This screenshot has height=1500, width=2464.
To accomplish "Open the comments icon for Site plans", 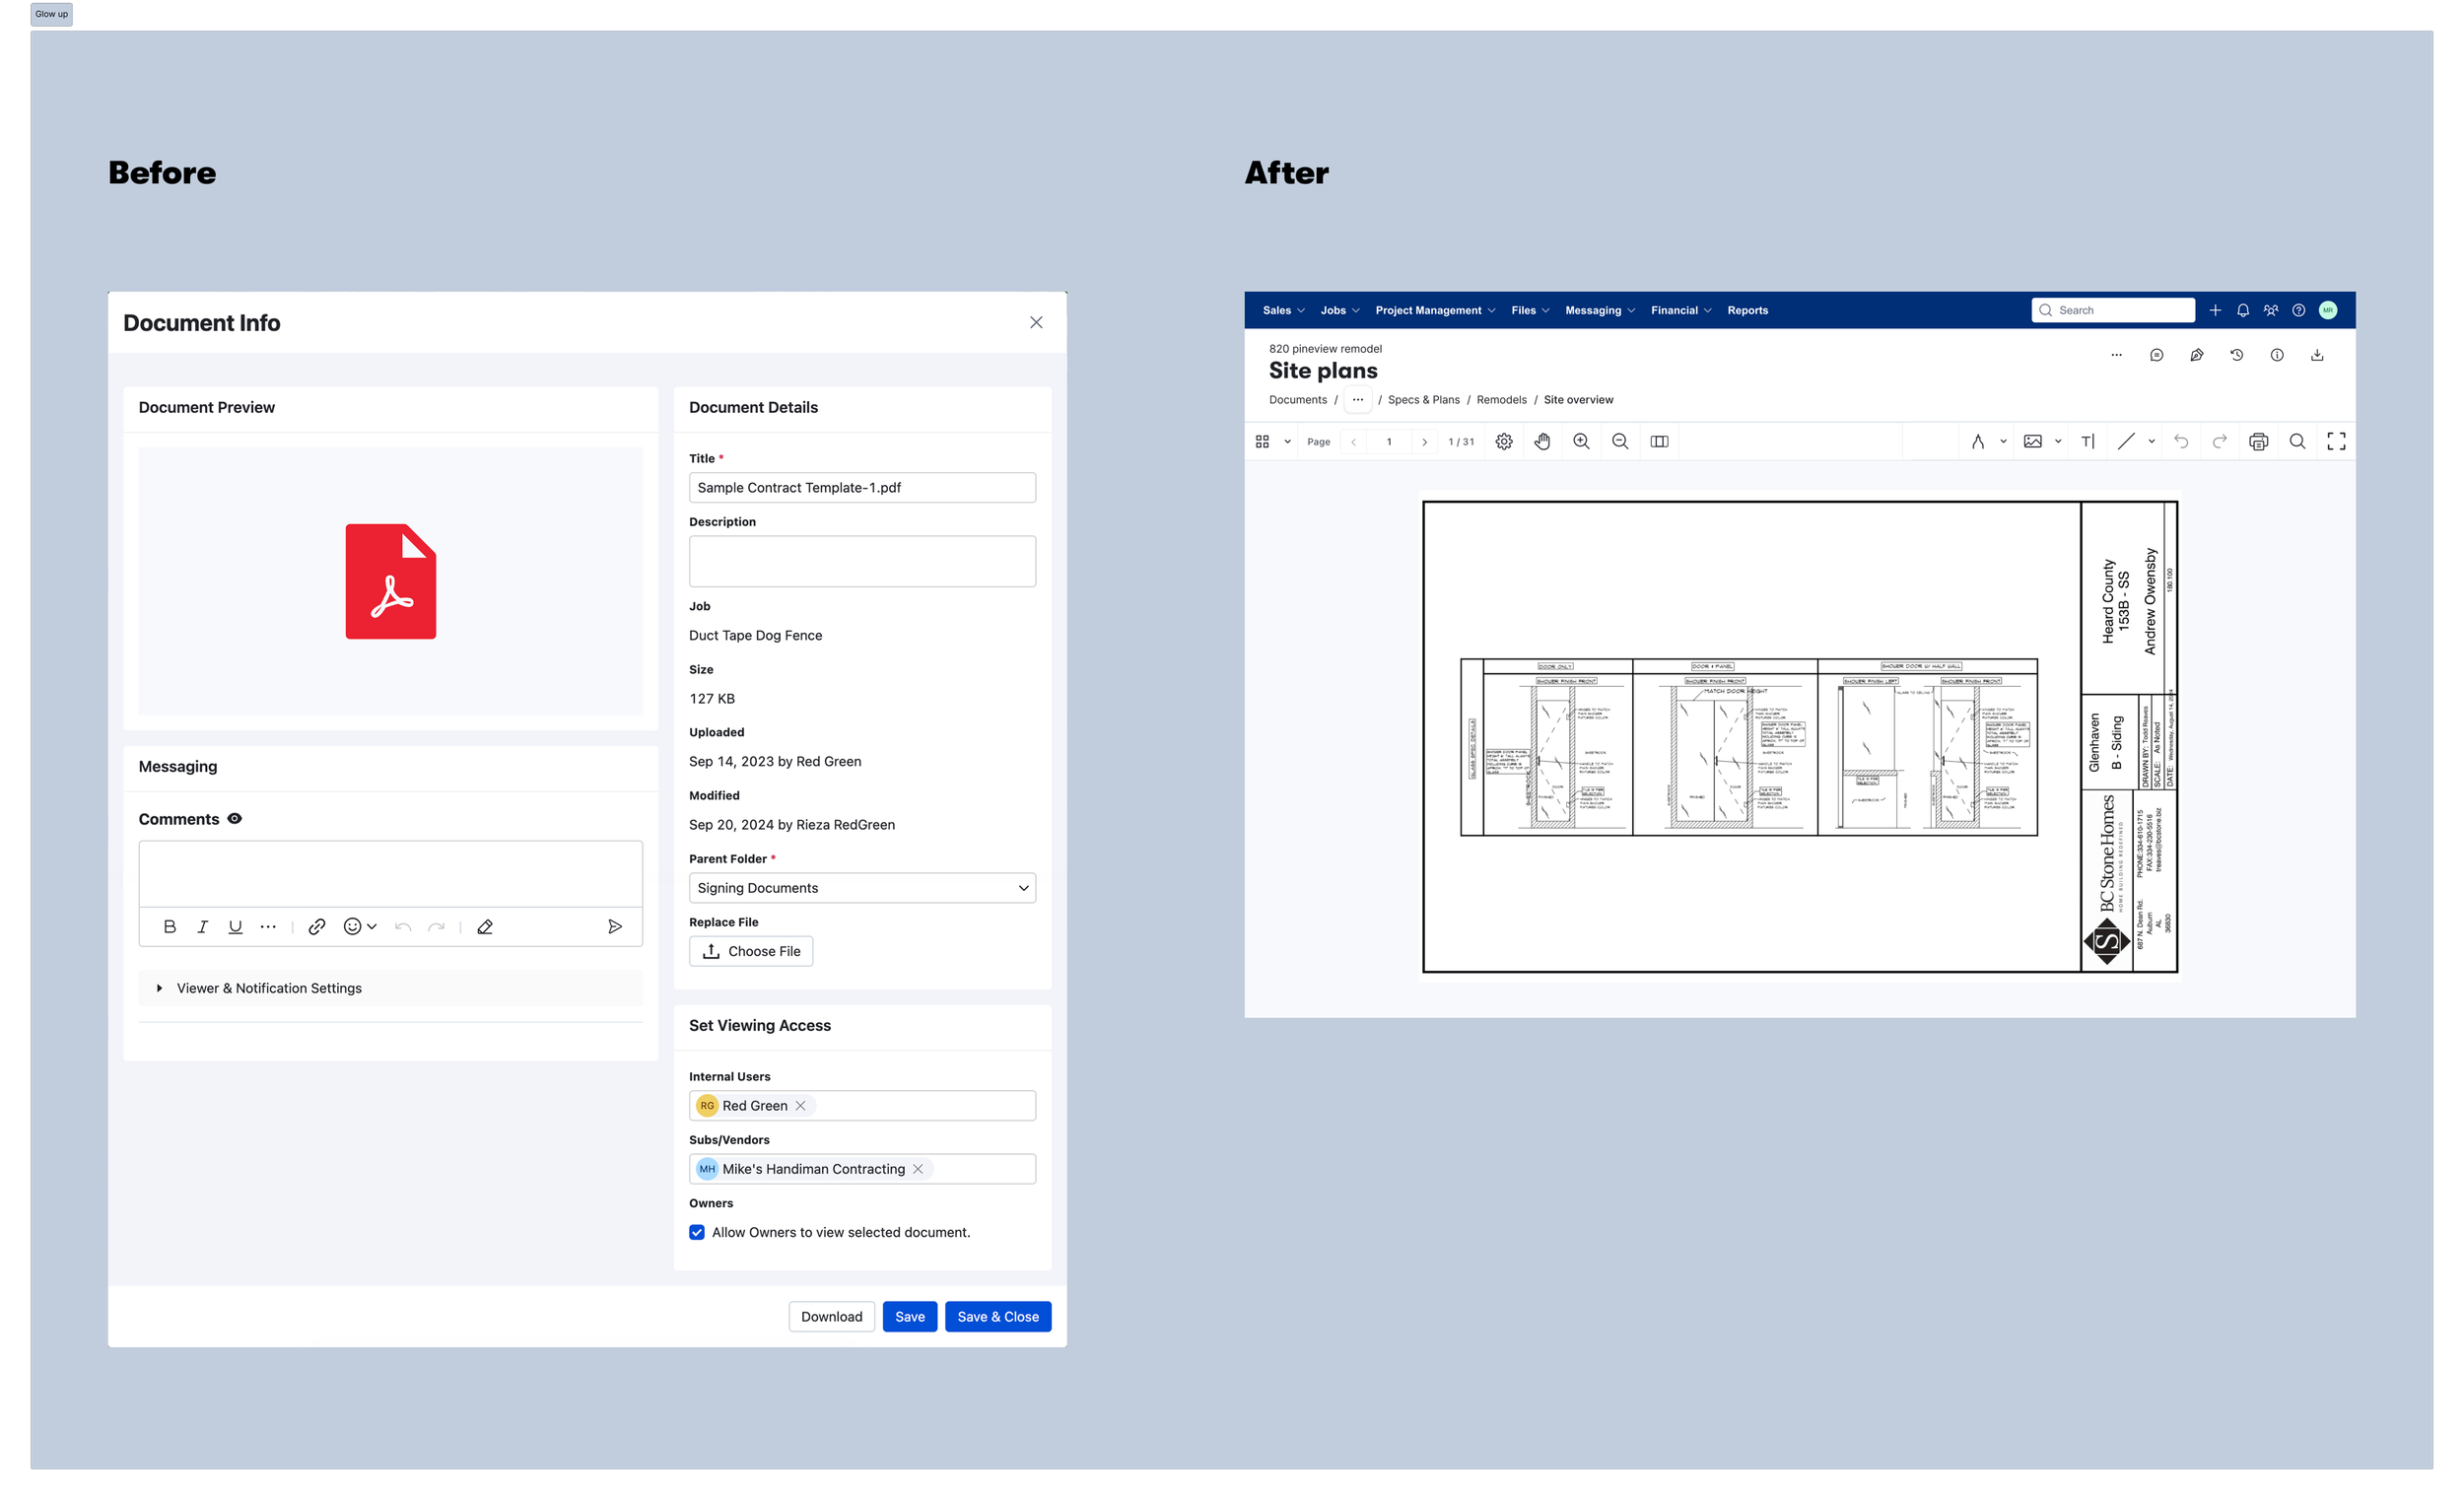I will pos(2156,355).
